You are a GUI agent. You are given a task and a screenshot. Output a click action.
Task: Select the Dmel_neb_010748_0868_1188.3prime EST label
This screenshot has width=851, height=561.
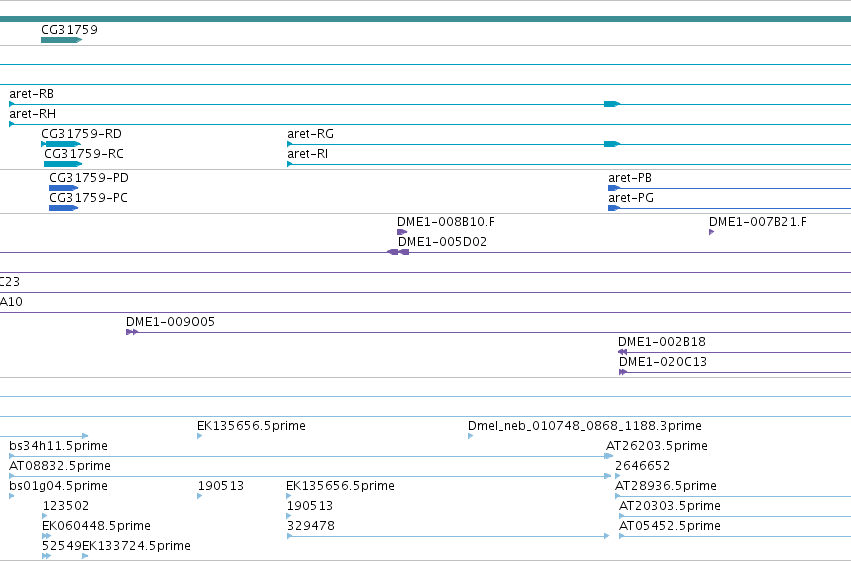pos(585,426)
